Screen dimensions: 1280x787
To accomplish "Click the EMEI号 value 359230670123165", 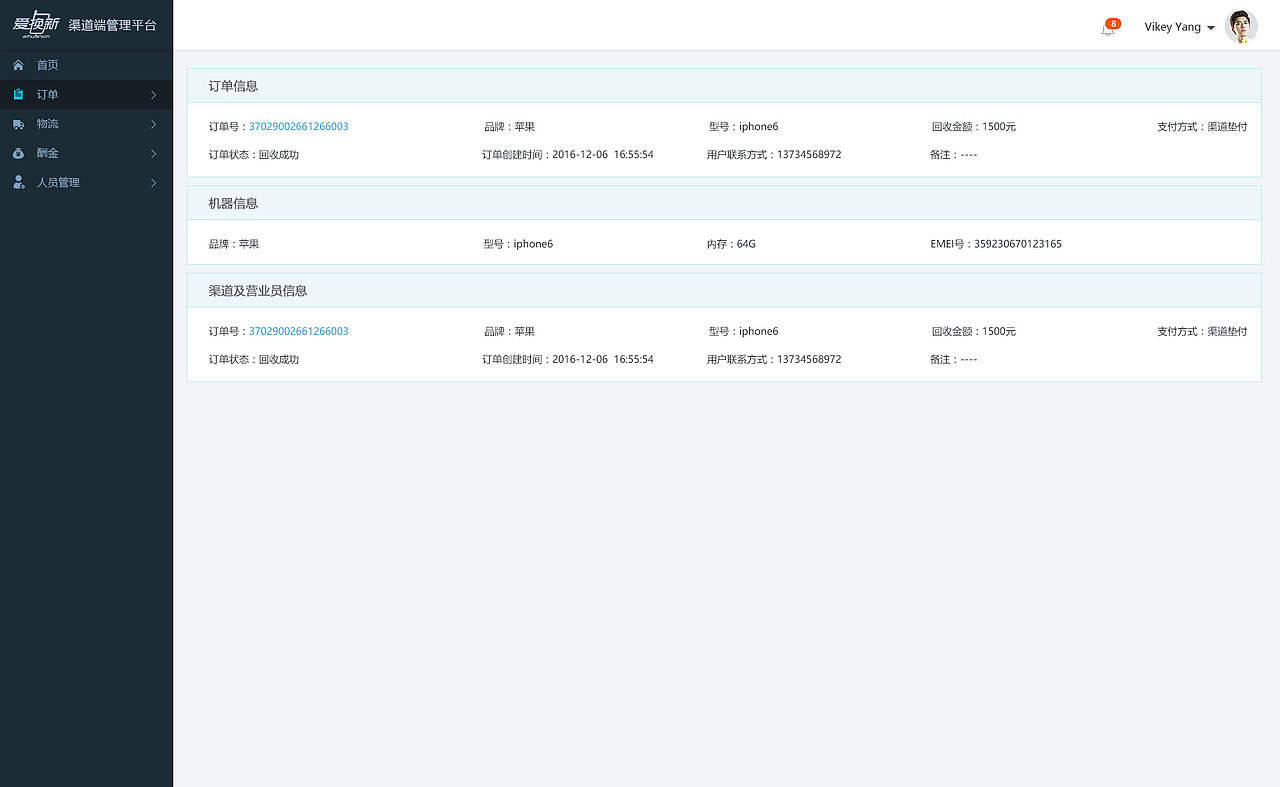I will [1018, 244].
